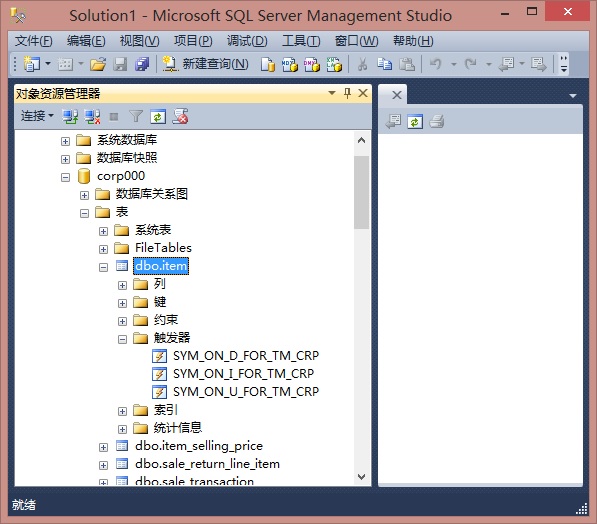Close the 对象资源管理器 panel
597x524 pixels.
coord(363,93)
